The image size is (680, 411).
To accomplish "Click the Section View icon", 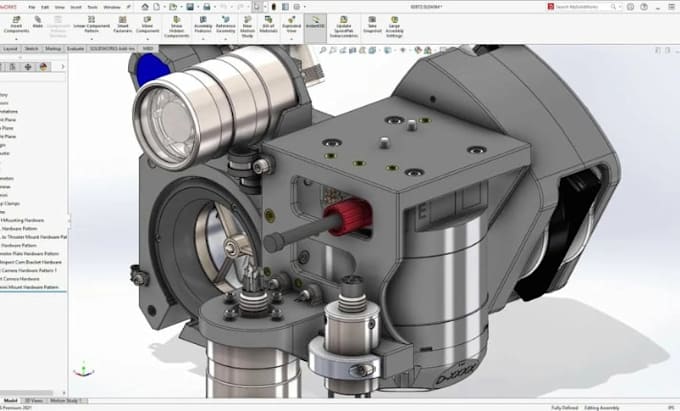I will point(352,50).
